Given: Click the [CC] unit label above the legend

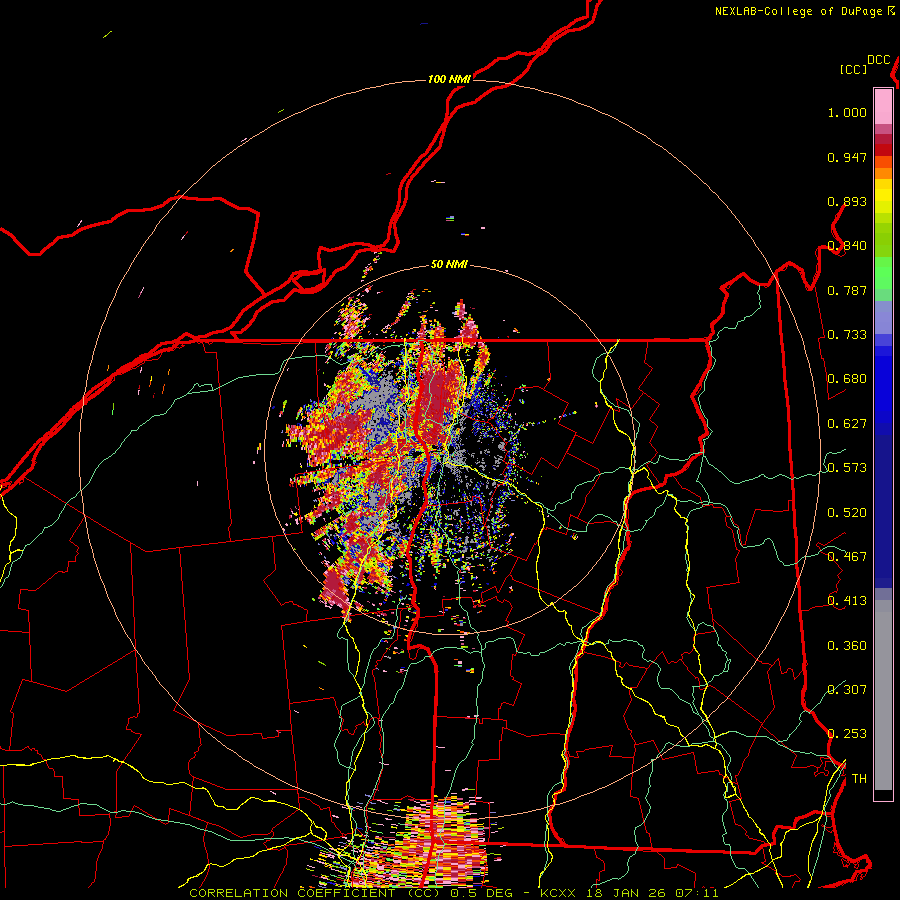Looking at the screenshot, I should tap(854, 69).
